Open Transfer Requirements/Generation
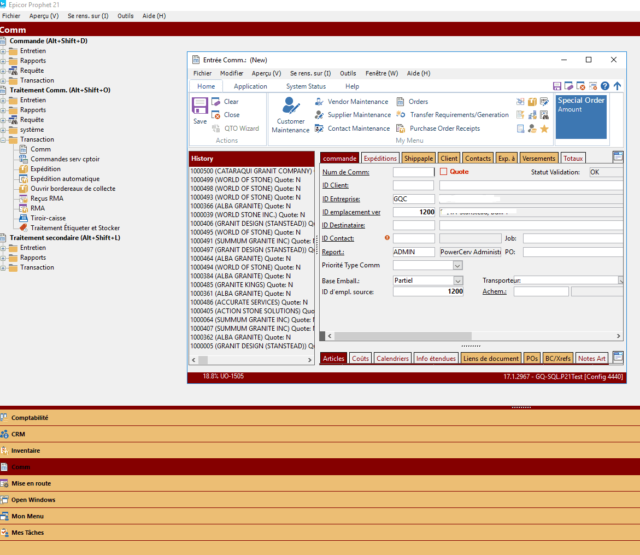This screenshot has height=555, width=640. 453,115
